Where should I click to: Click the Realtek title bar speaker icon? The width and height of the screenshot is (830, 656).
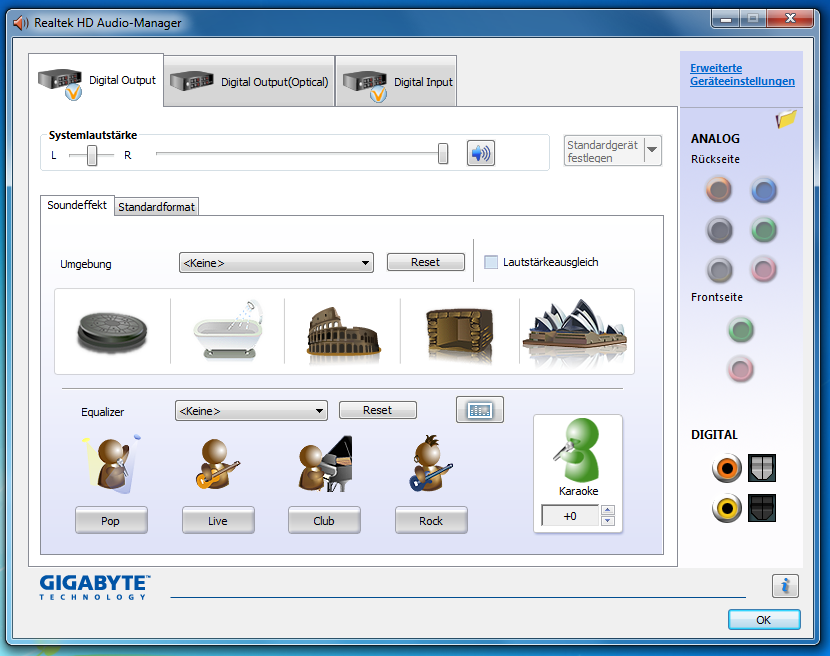click(21, 23)
